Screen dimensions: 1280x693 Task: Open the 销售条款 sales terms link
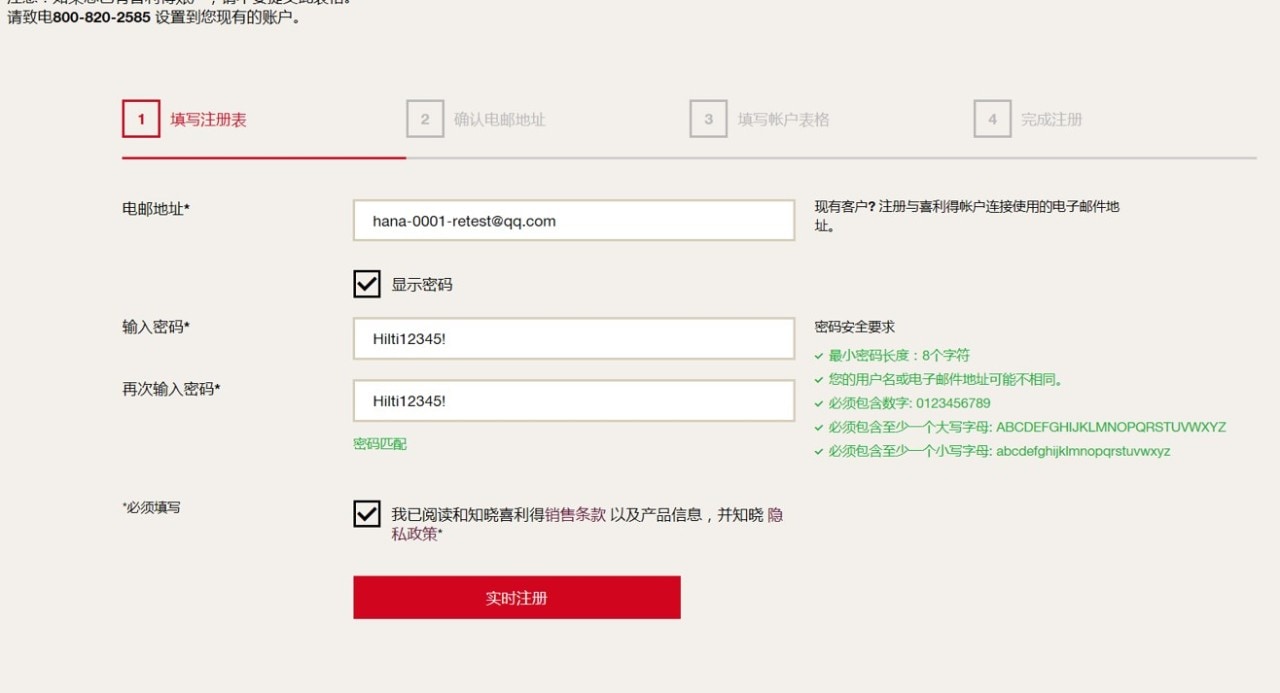575,514
